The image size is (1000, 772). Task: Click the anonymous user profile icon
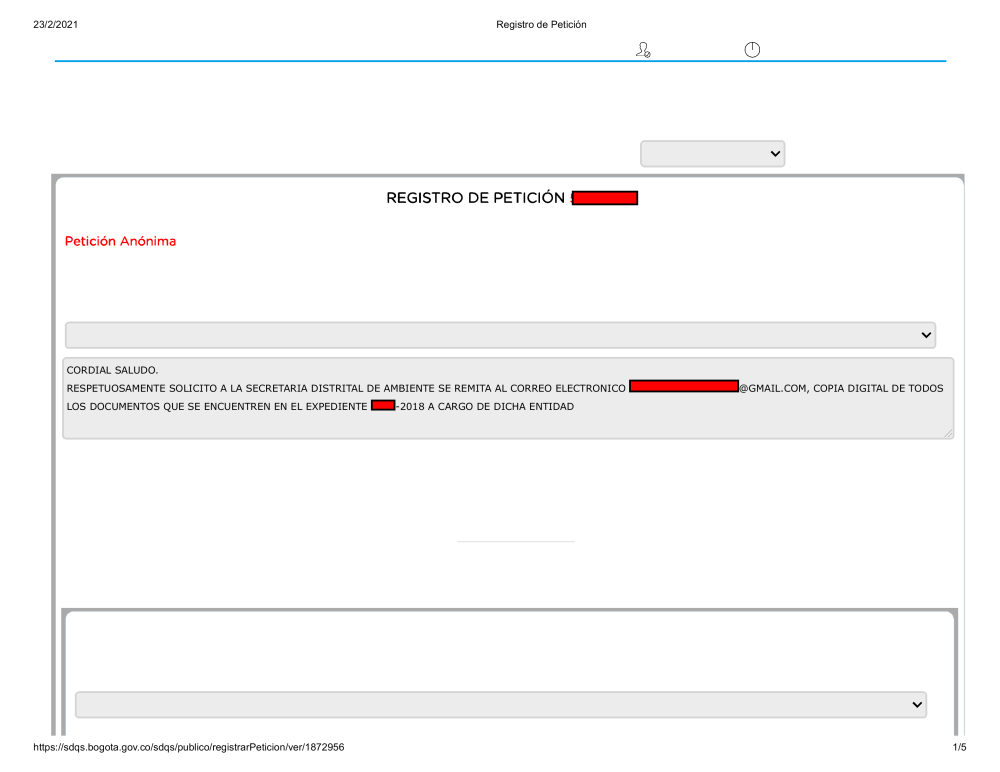coord(643,49)
